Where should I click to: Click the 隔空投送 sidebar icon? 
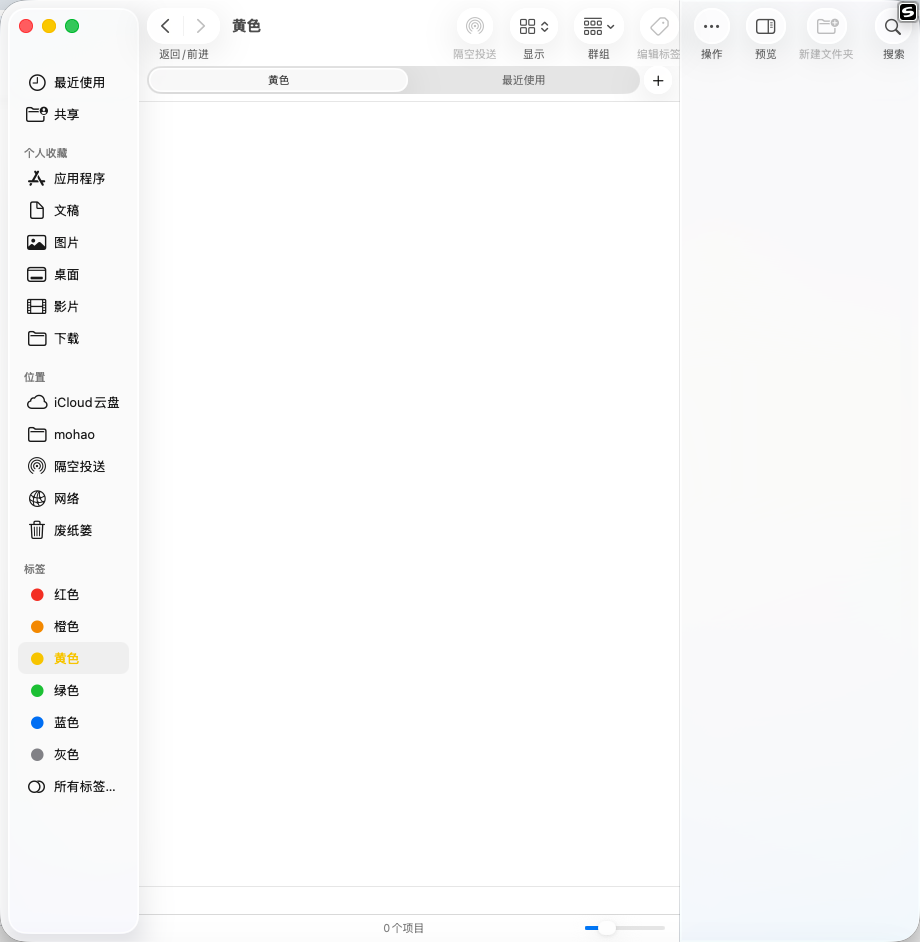coord(37,466)
